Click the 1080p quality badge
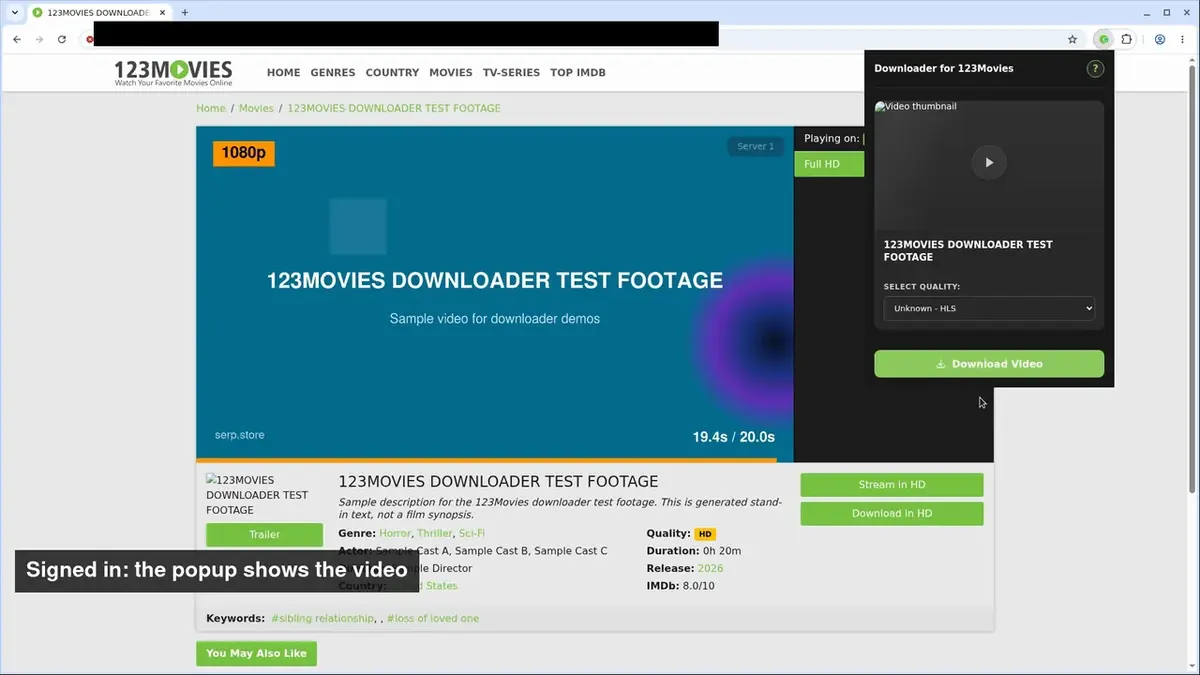 244,153
